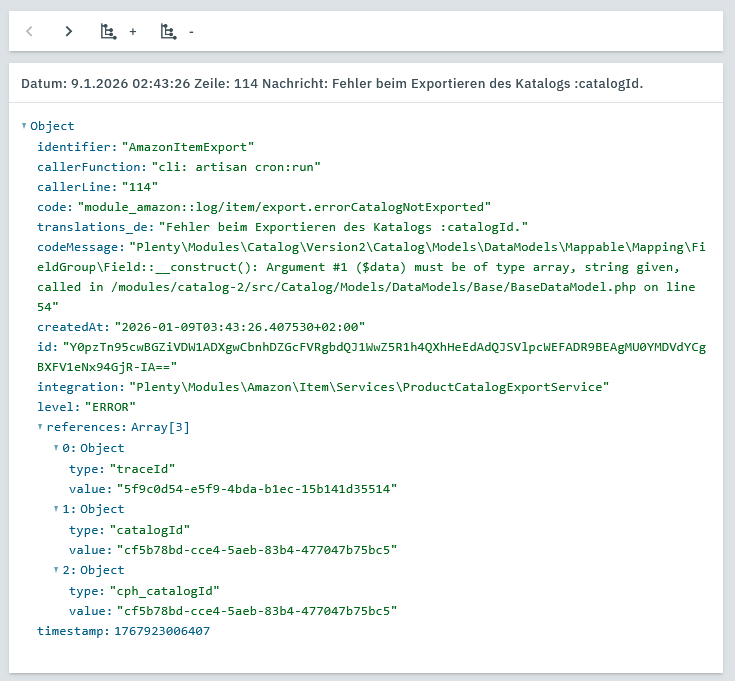Collapse references item 2 Object
This screenshot has width=735, height=681.
(56, 570)
